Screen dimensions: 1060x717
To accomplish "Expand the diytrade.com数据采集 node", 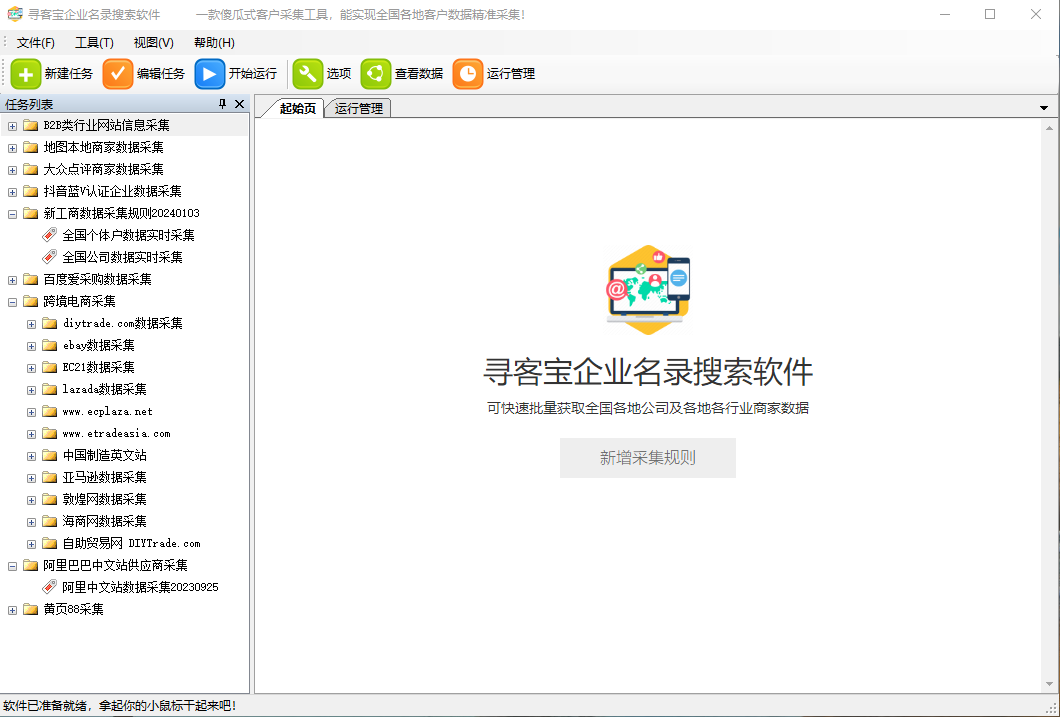I will pyautogui.click(x=31, y=324).
